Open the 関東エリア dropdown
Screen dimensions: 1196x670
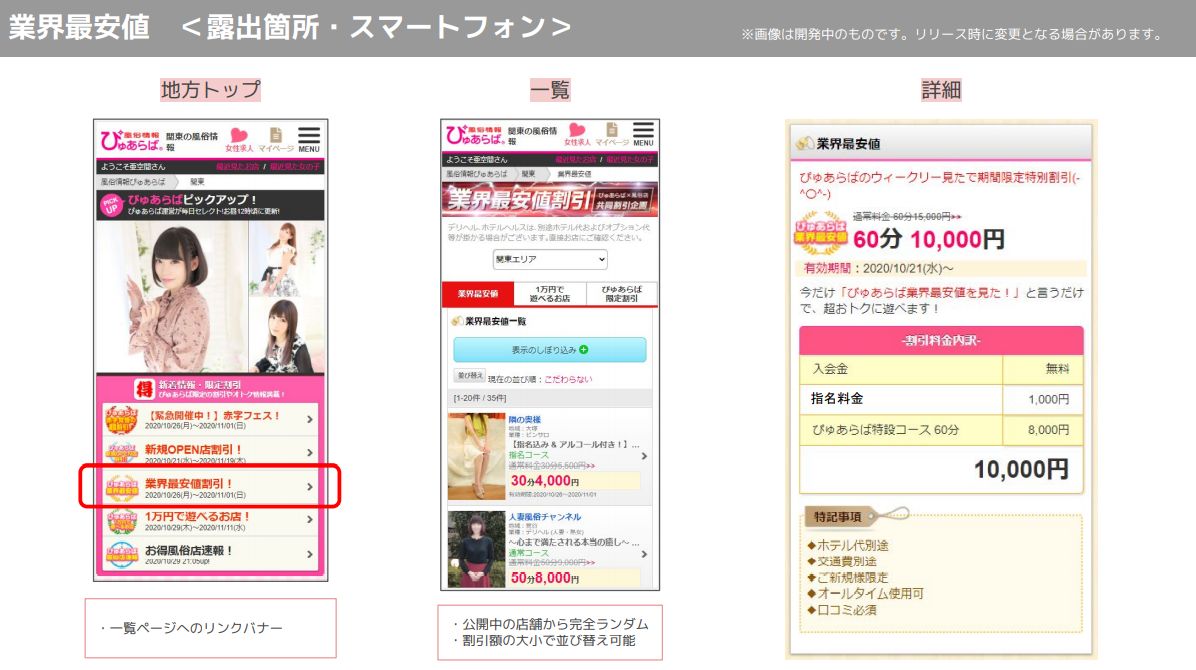tap(550, 259)
